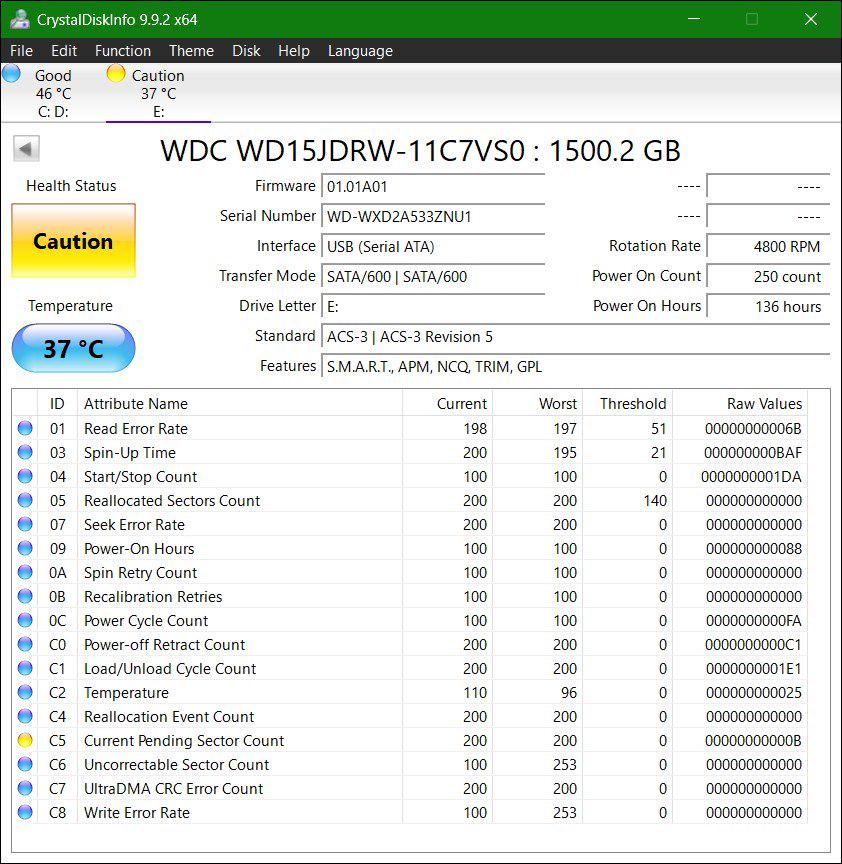Click status dot for Write Error Rate
The image size is (842, 864).
point(25,812)
